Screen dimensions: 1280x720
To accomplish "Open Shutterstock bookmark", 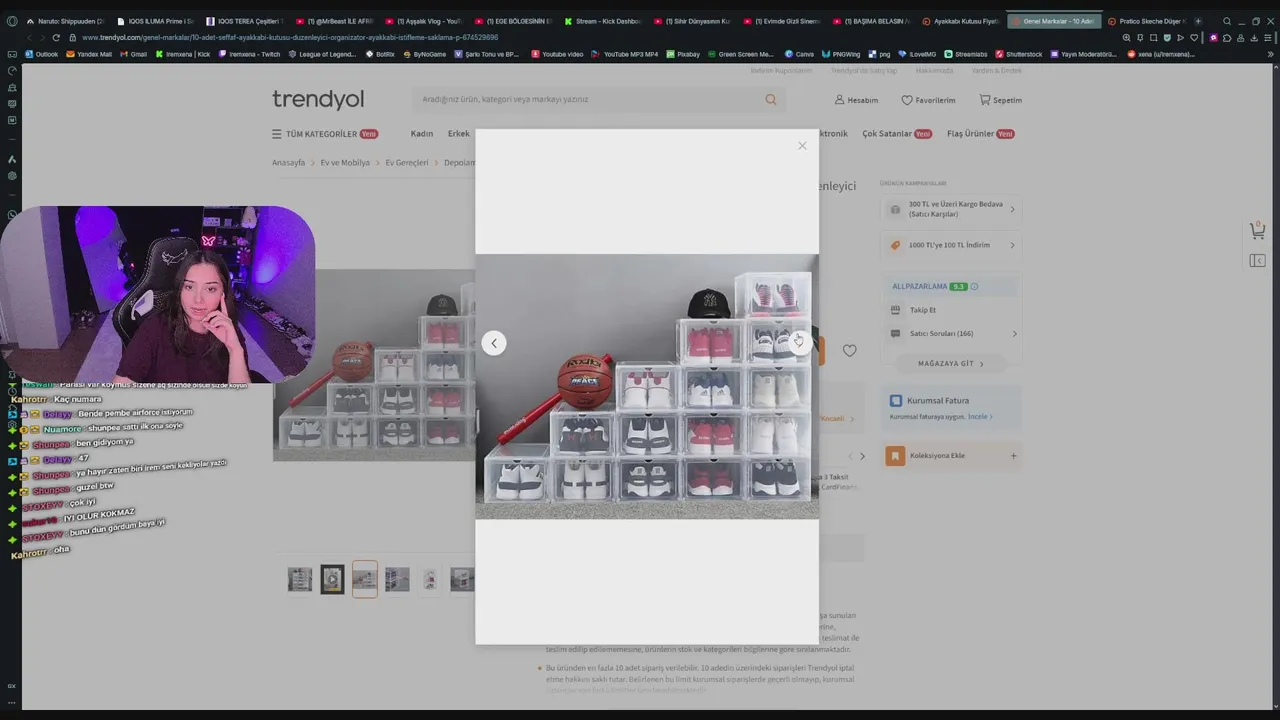I will click(1019, 54).
